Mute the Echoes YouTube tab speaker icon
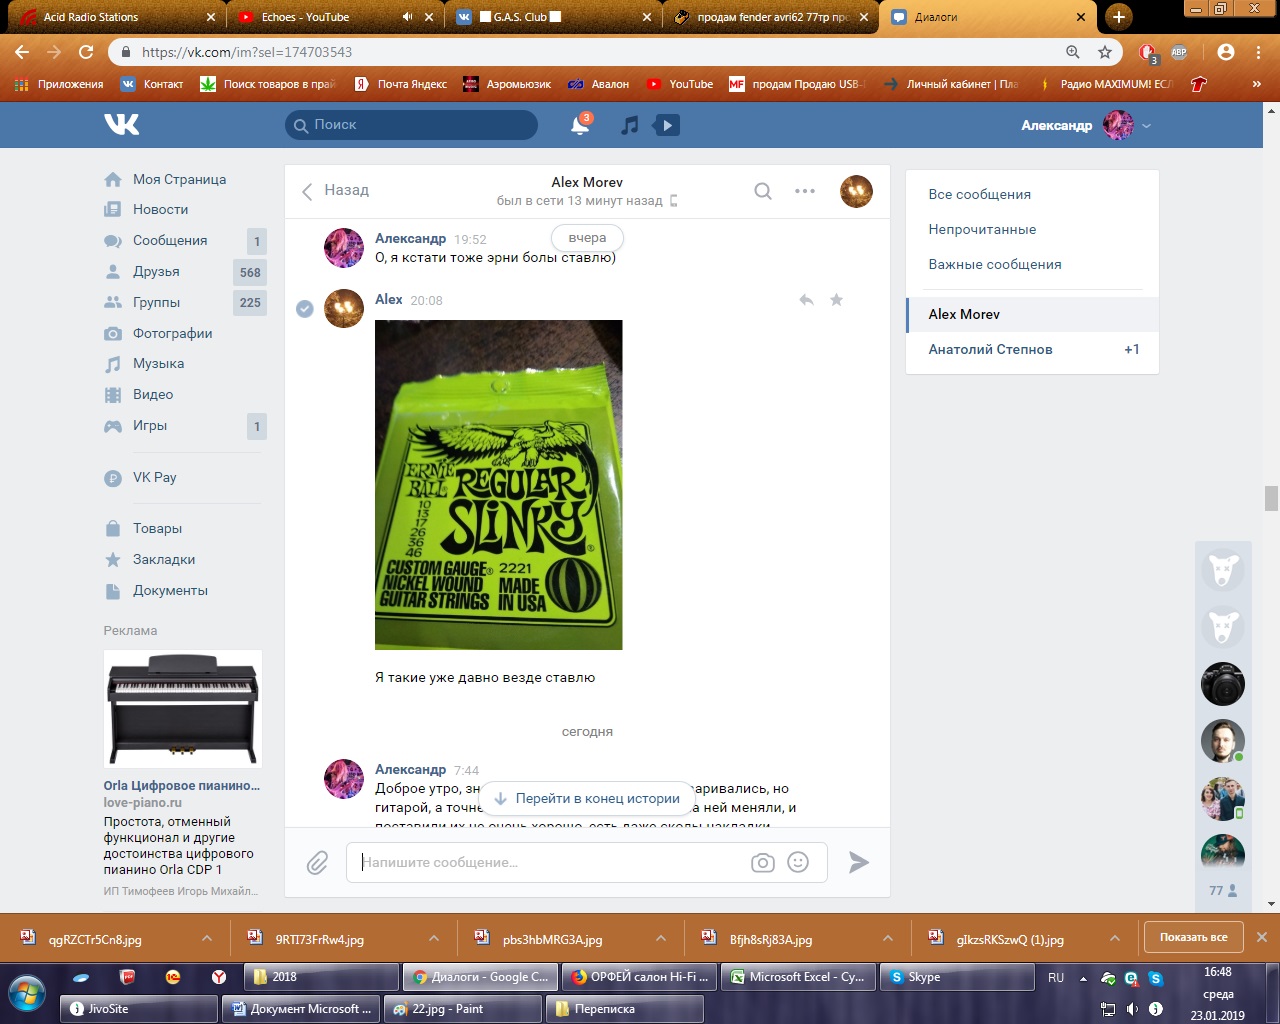This screenshot has width=1280, height=1024. [407, 17]
